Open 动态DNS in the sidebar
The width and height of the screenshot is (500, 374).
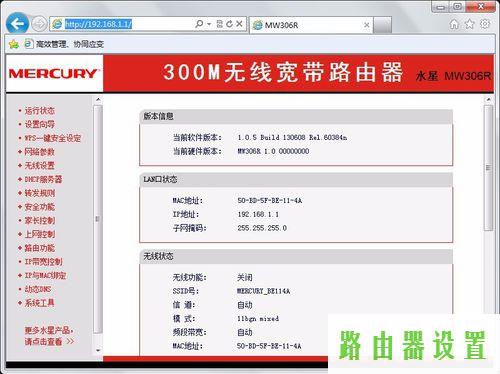coord(38,289)
